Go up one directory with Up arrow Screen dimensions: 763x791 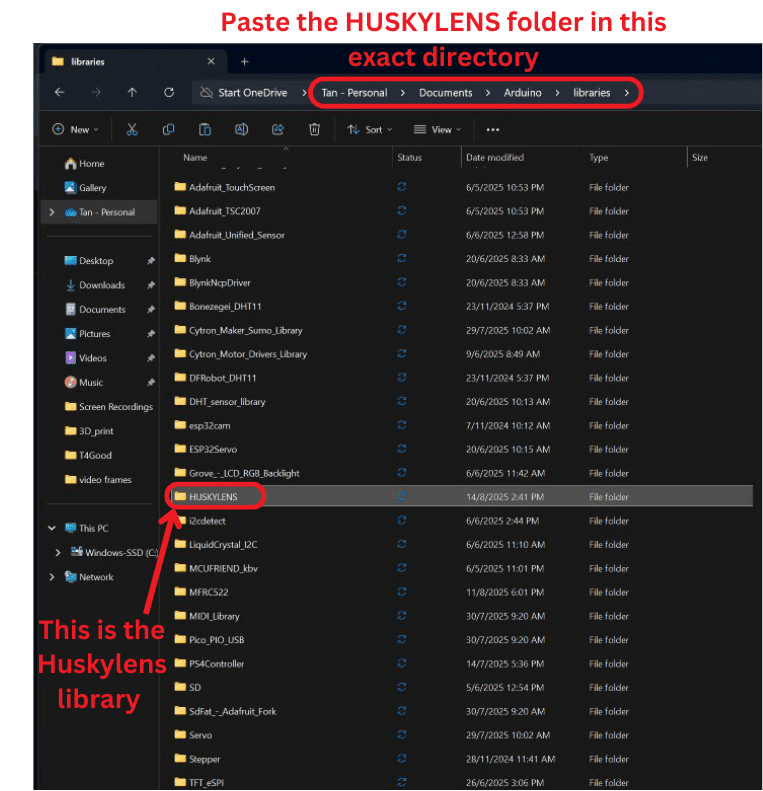coord(132,93)
